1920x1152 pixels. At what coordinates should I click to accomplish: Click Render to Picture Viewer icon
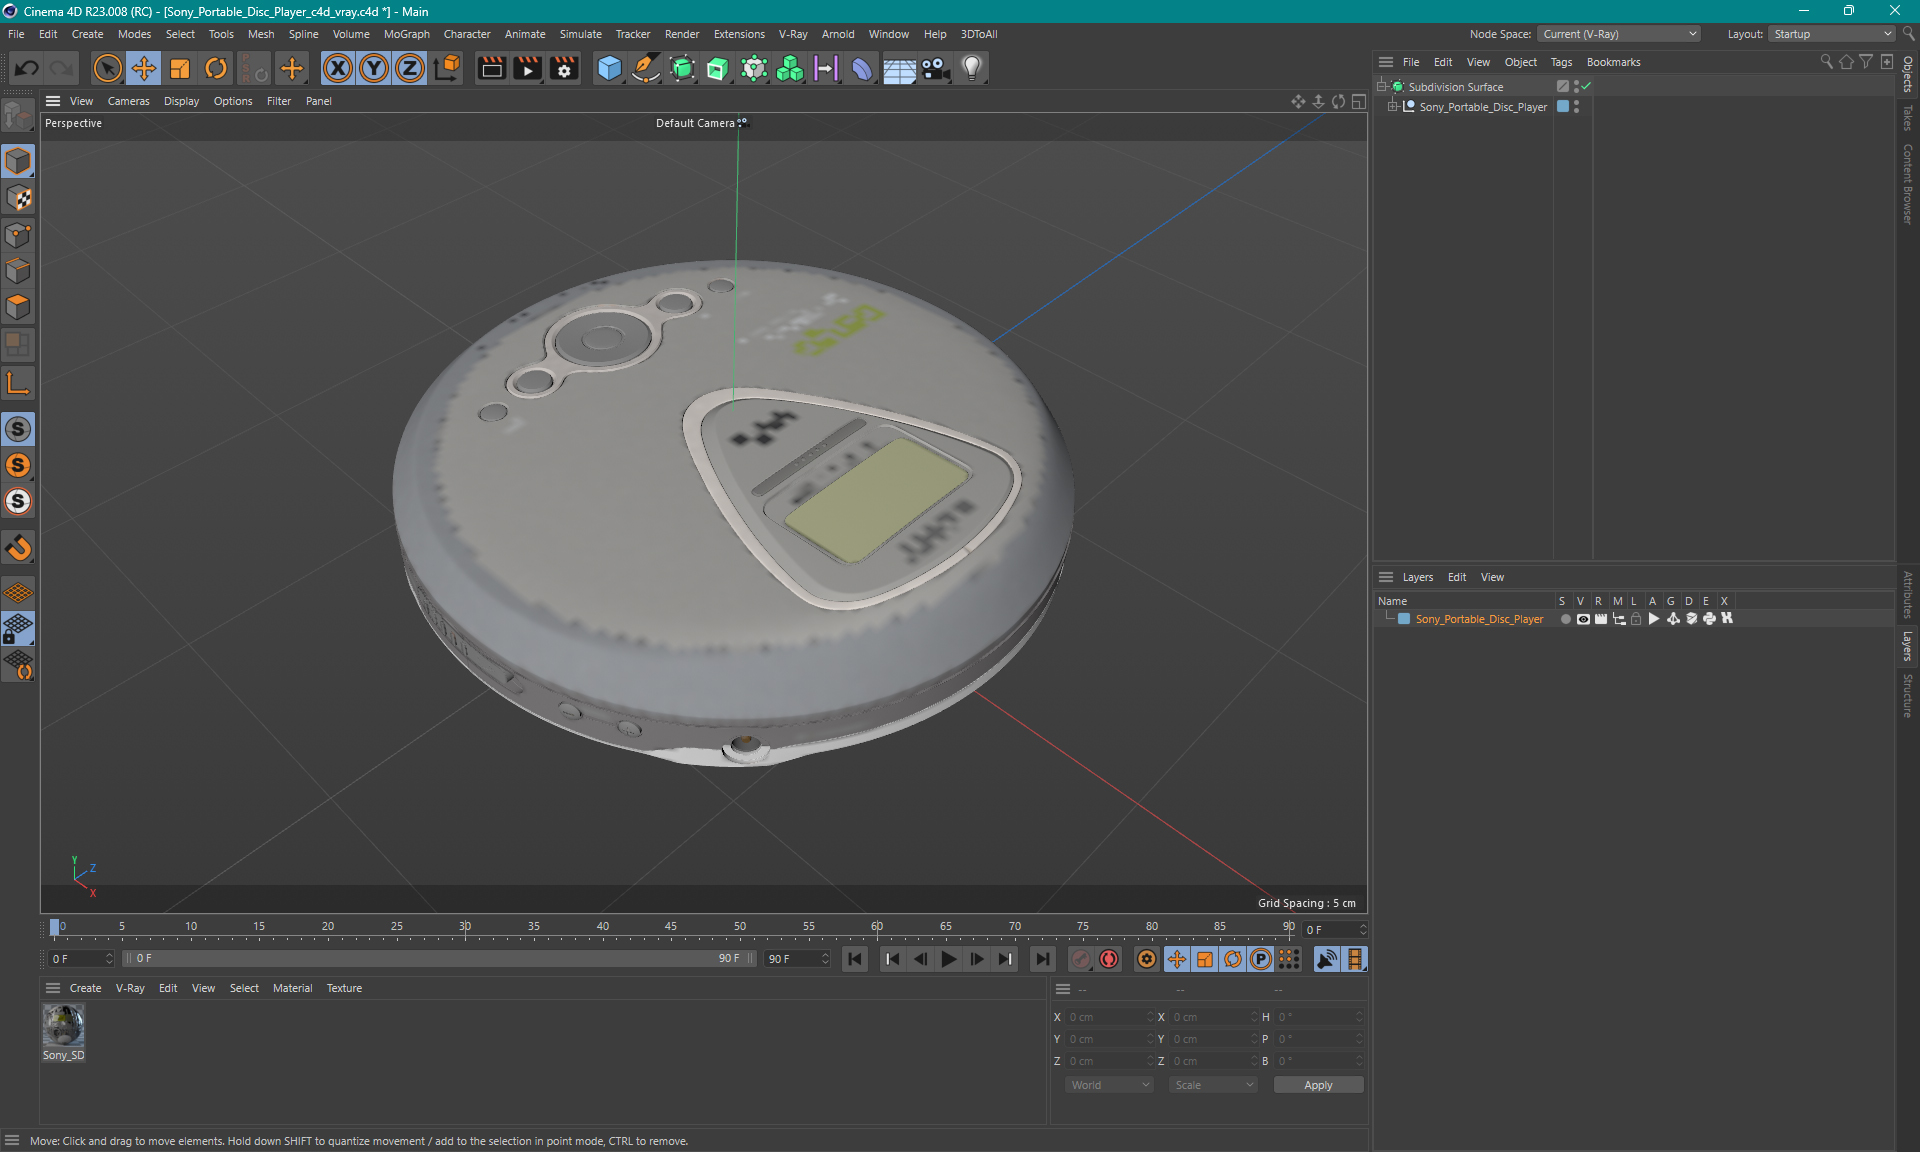(527, 68)
